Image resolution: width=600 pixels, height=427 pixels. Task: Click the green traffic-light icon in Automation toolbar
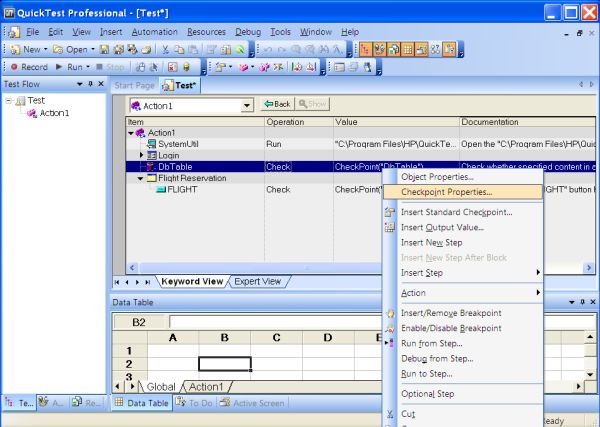pos(186,67)
